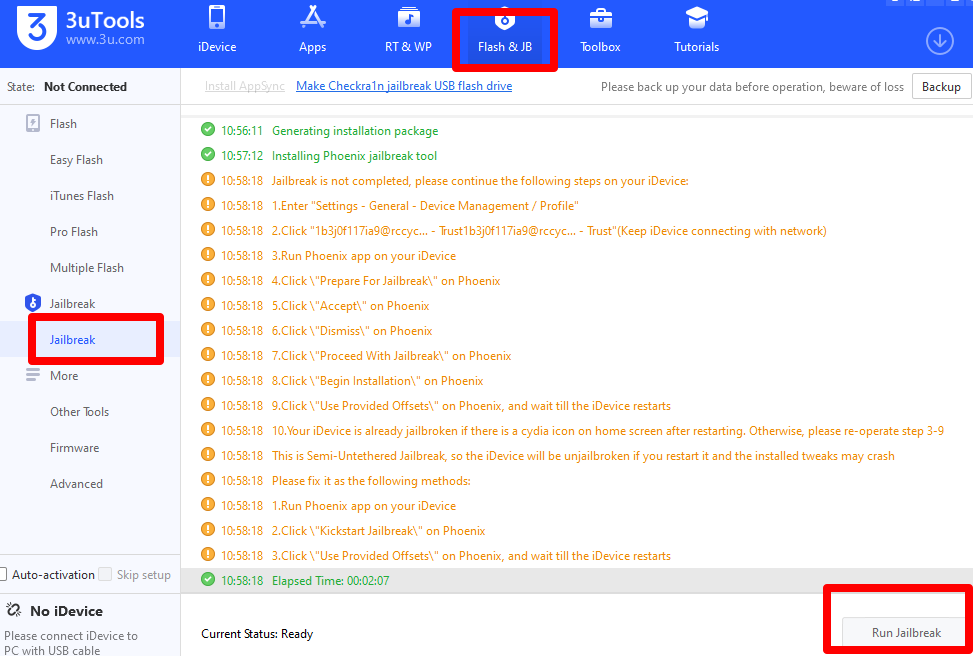Open the Apps store icon

pyautogui.click(x=312, y=17)
